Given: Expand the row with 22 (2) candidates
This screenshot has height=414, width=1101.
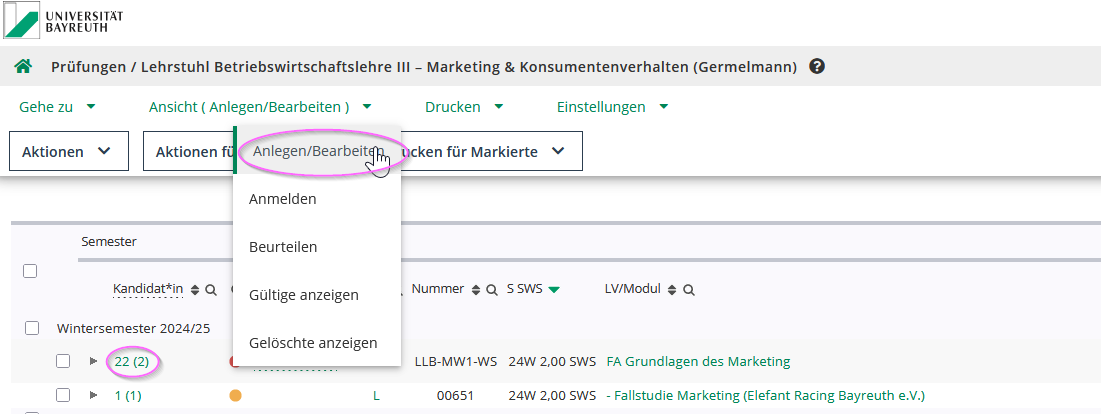Looking at the screenshot, I should click(x=94, y=361).
